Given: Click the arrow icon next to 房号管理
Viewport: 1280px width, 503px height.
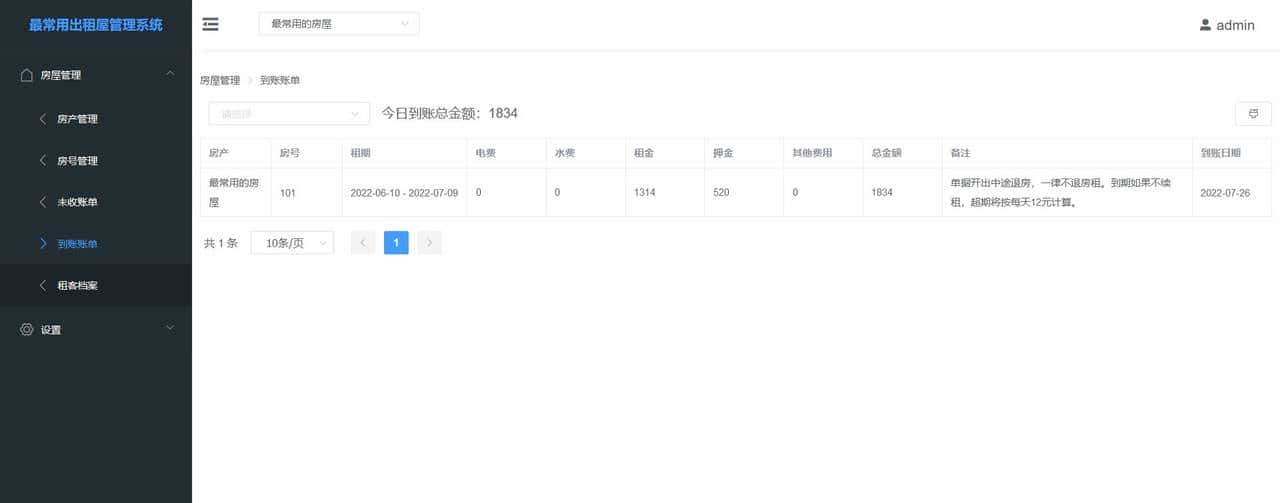Looking at the screenshot, I should click(x=42, y=160).
